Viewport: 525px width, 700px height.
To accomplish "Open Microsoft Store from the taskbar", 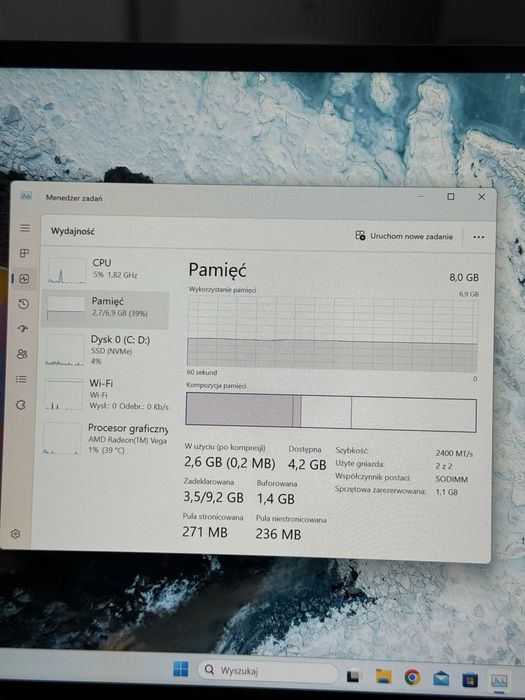I will tap(470, 679).
